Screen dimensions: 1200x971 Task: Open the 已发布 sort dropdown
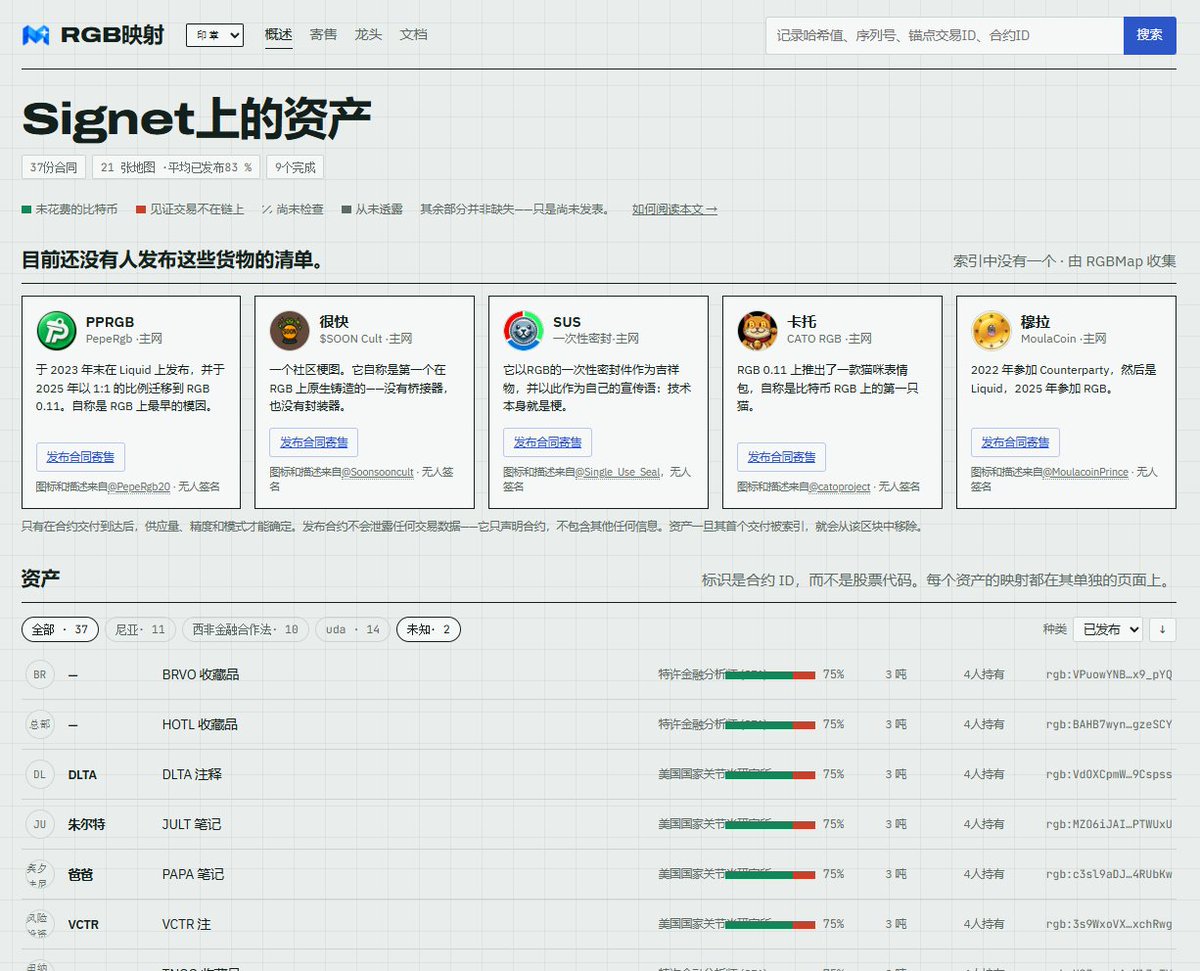[1108, 629]
